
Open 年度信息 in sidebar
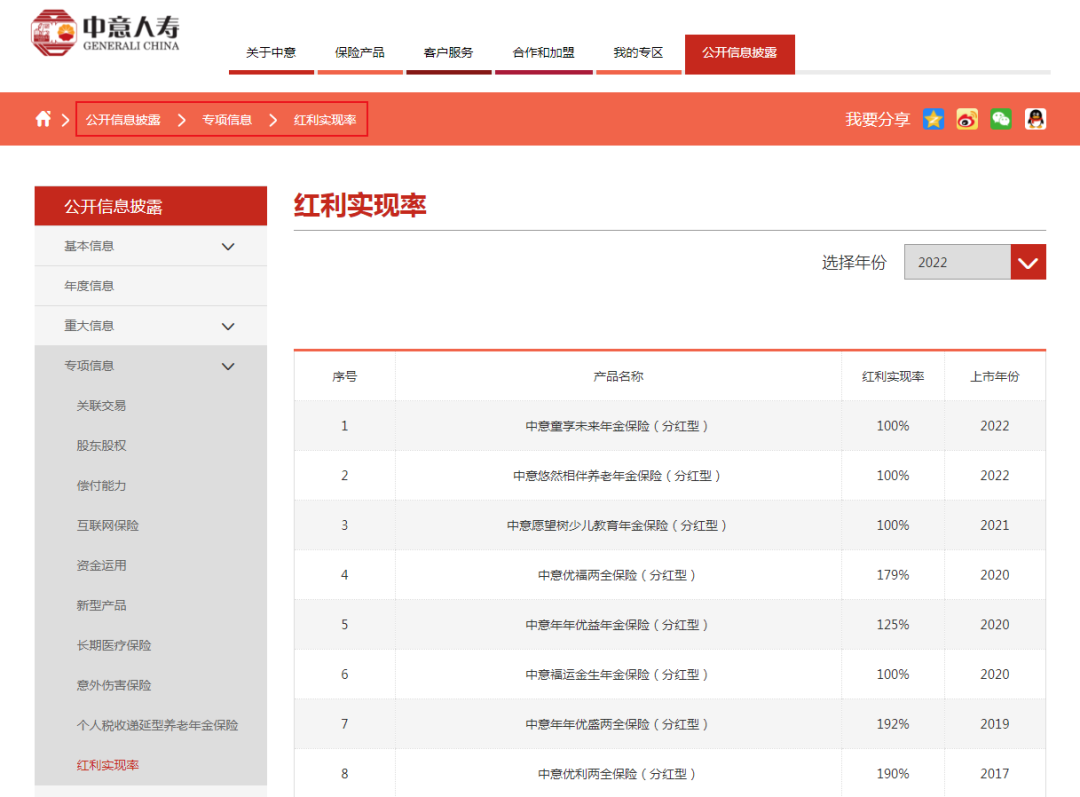(x=151, y=286)
